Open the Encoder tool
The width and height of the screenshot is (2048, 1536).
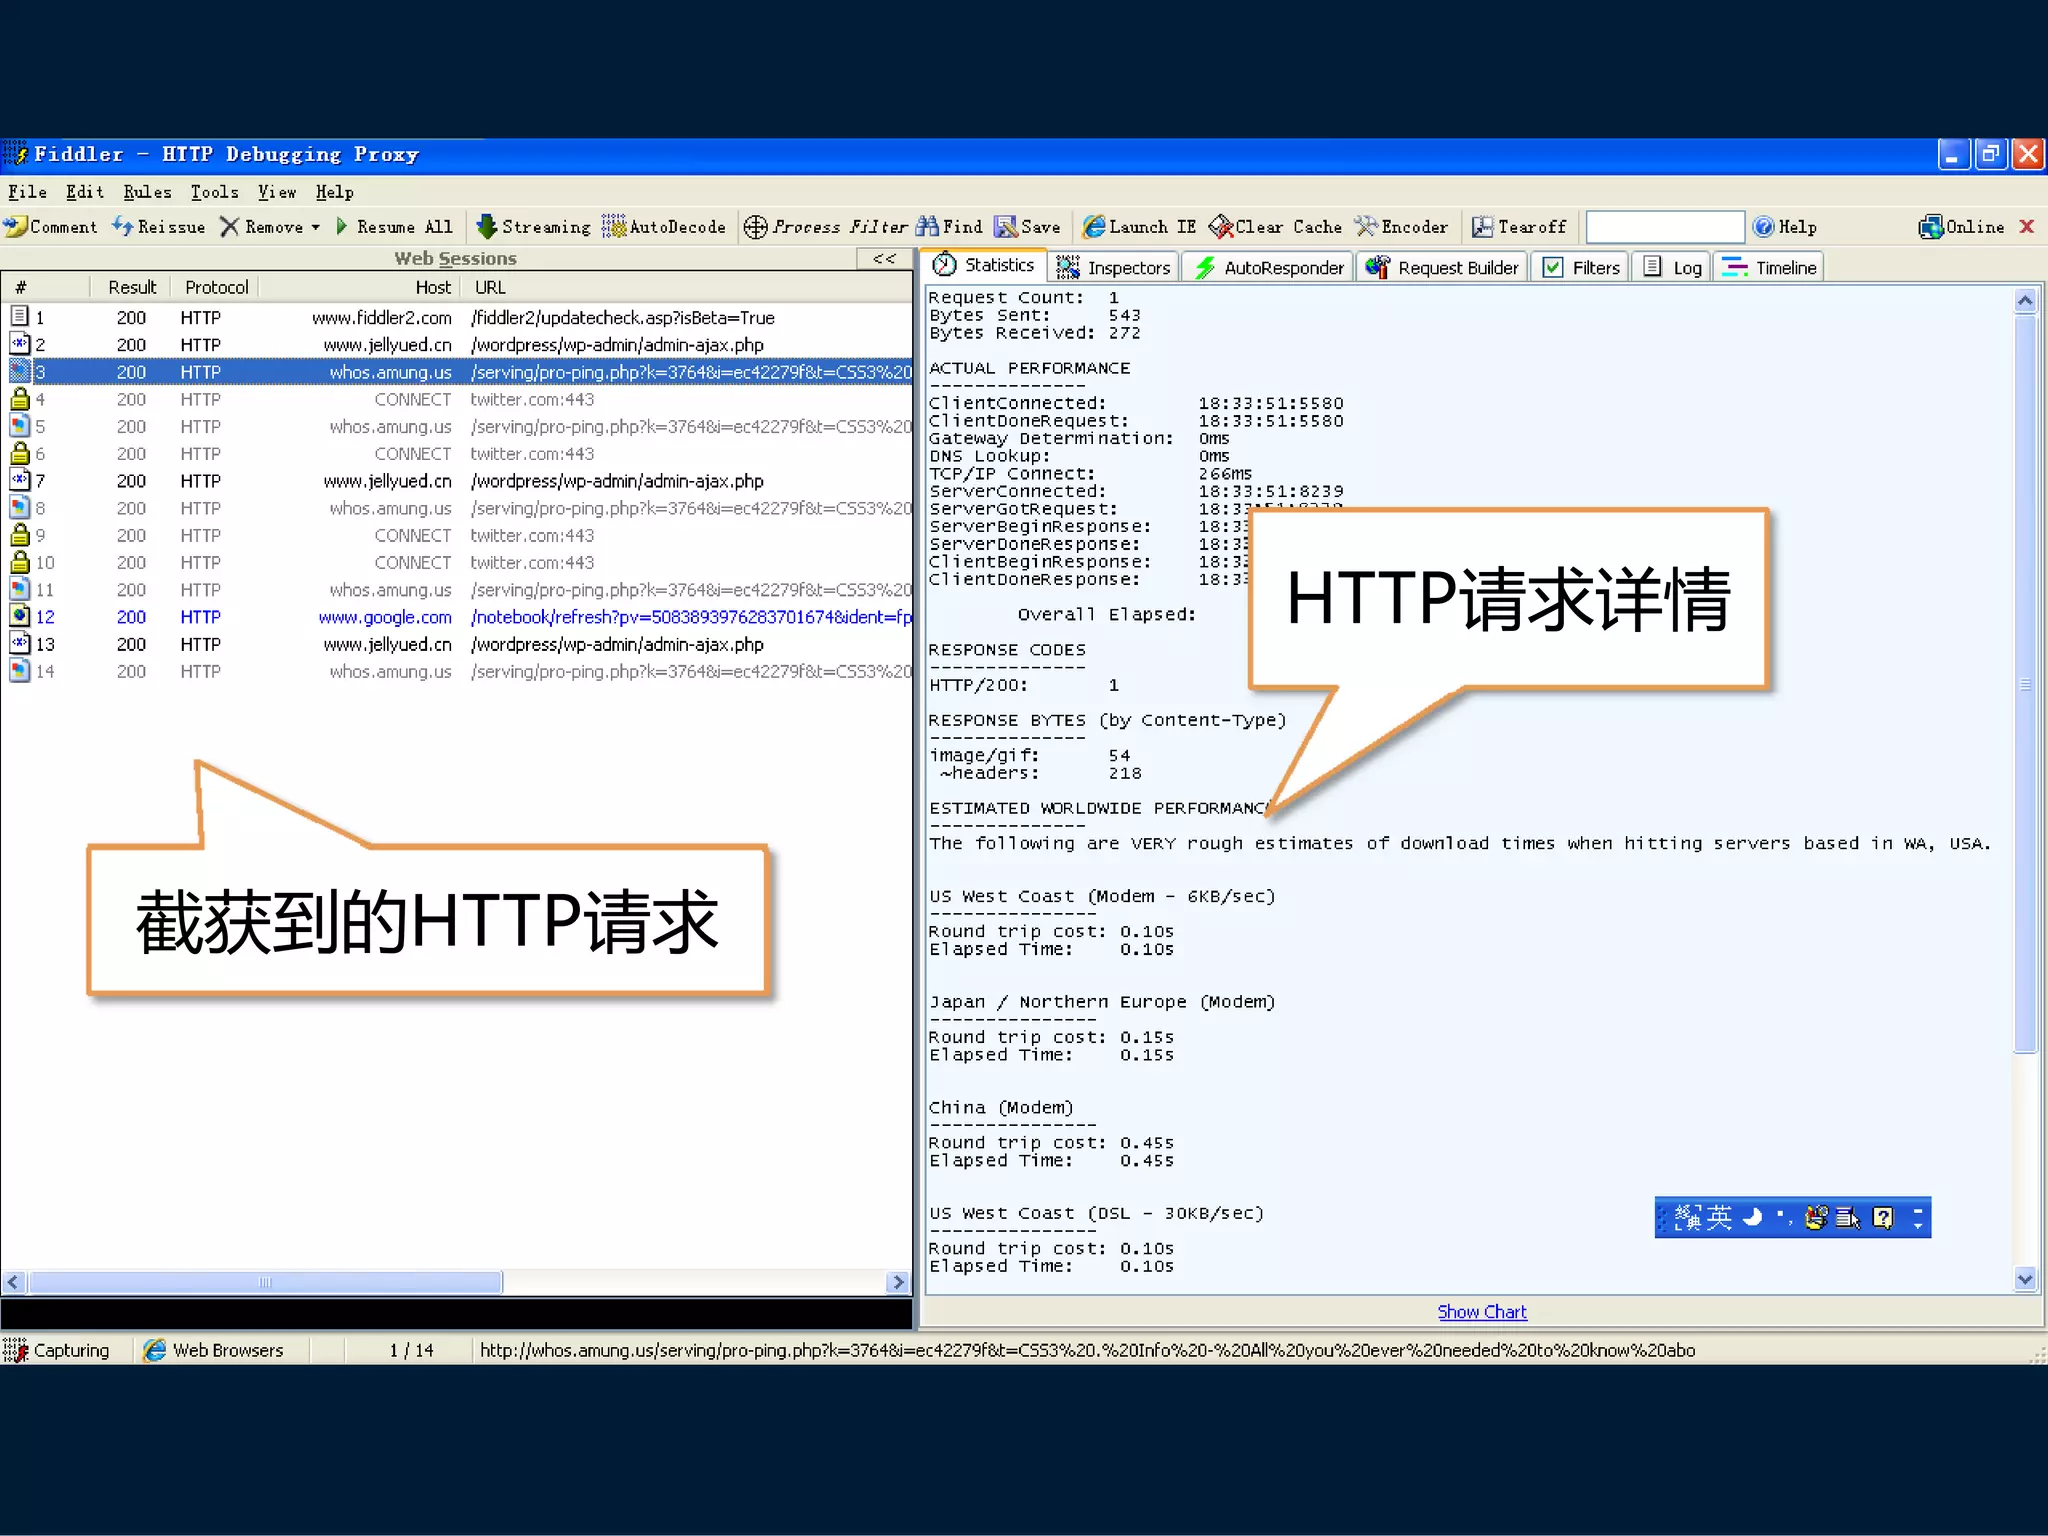click(x=1401, y=227)
